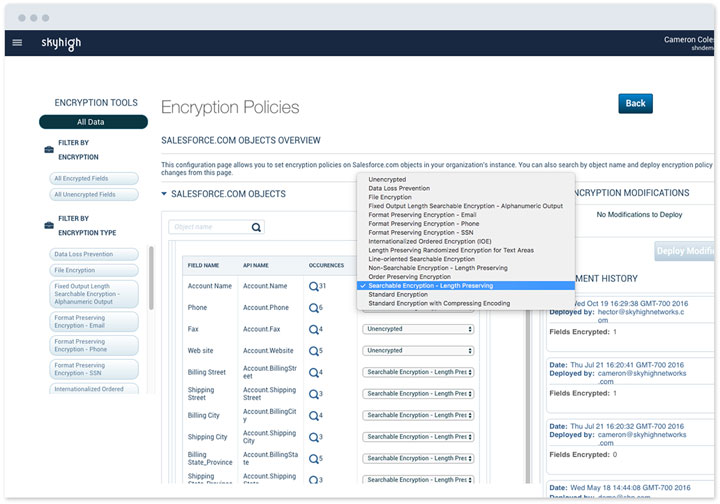This screenshot has height=504, width=720.
Task: Click briefcase icon beside Filter By Encryption
Action: tap(49, 150)
